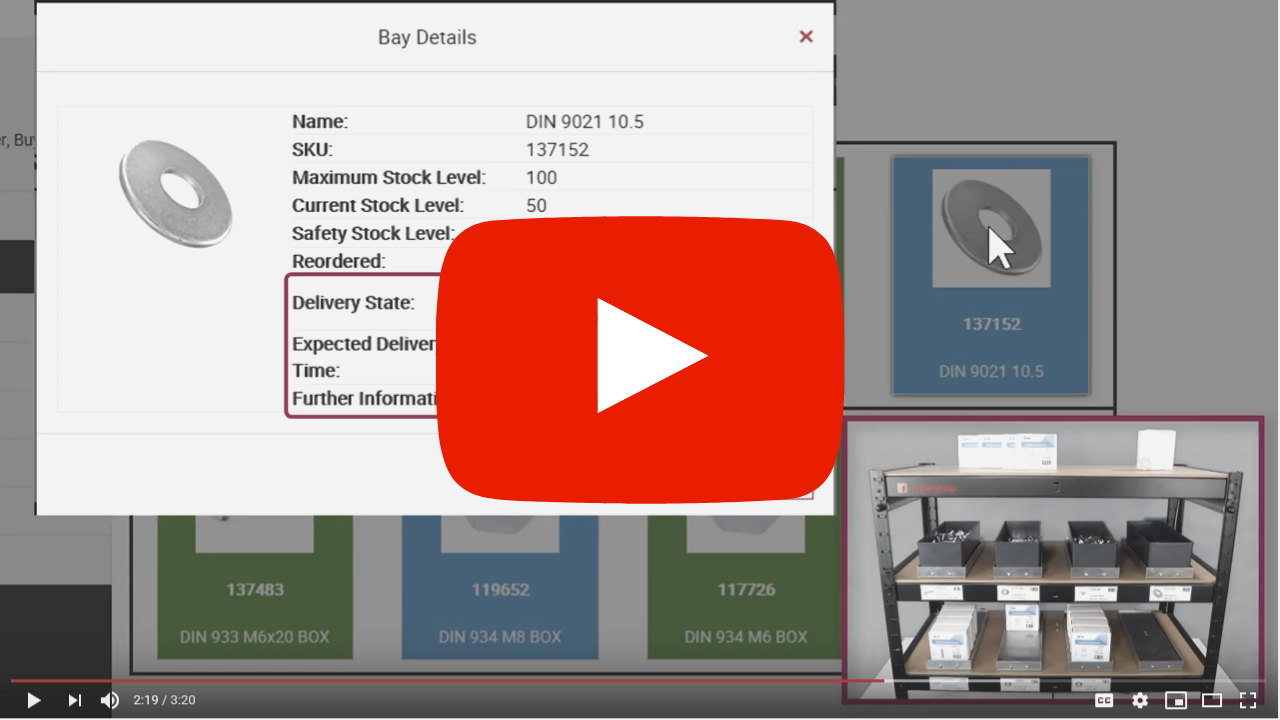Screen dimensions: 1280x720
Task: Click the Bay Details title
Action: [427, 37]
